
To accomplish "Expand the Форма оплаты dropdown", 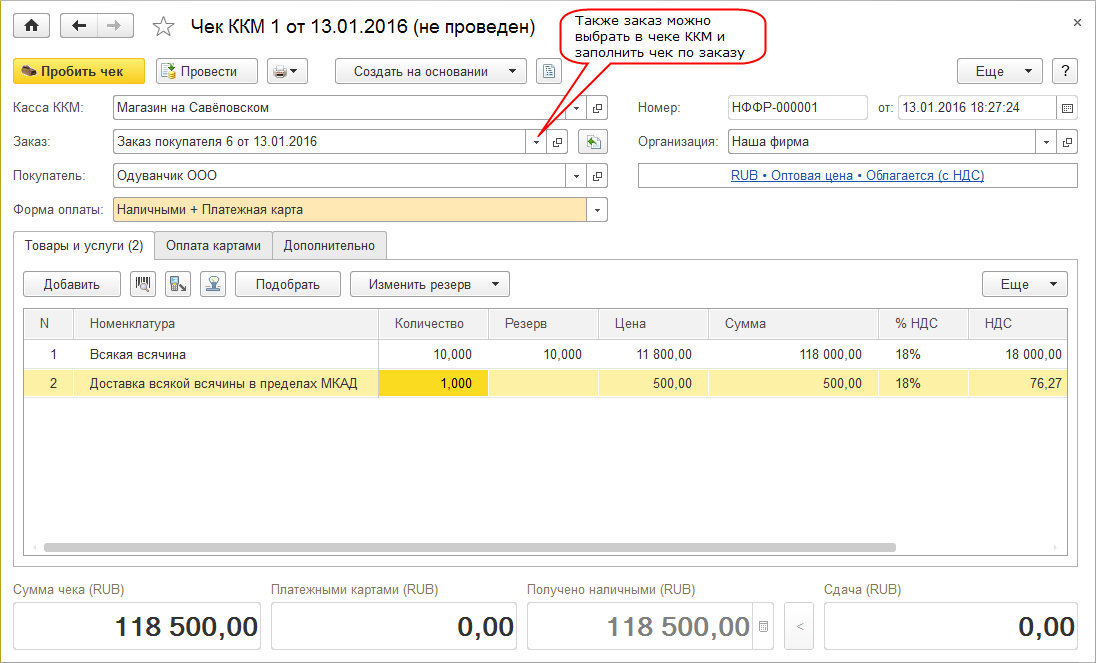I will tap(598, 210).
